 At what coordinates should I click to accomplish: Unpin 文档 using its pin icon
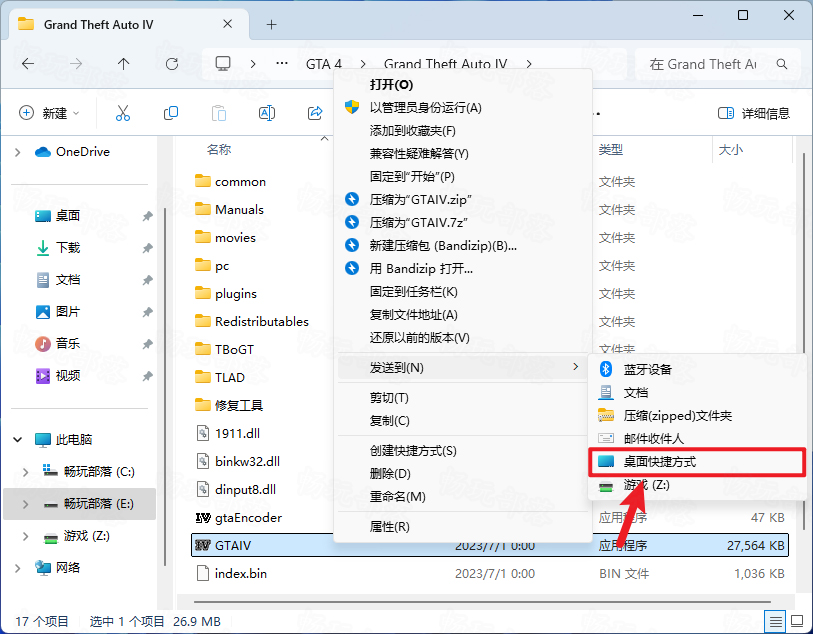(x=148, y=280)
